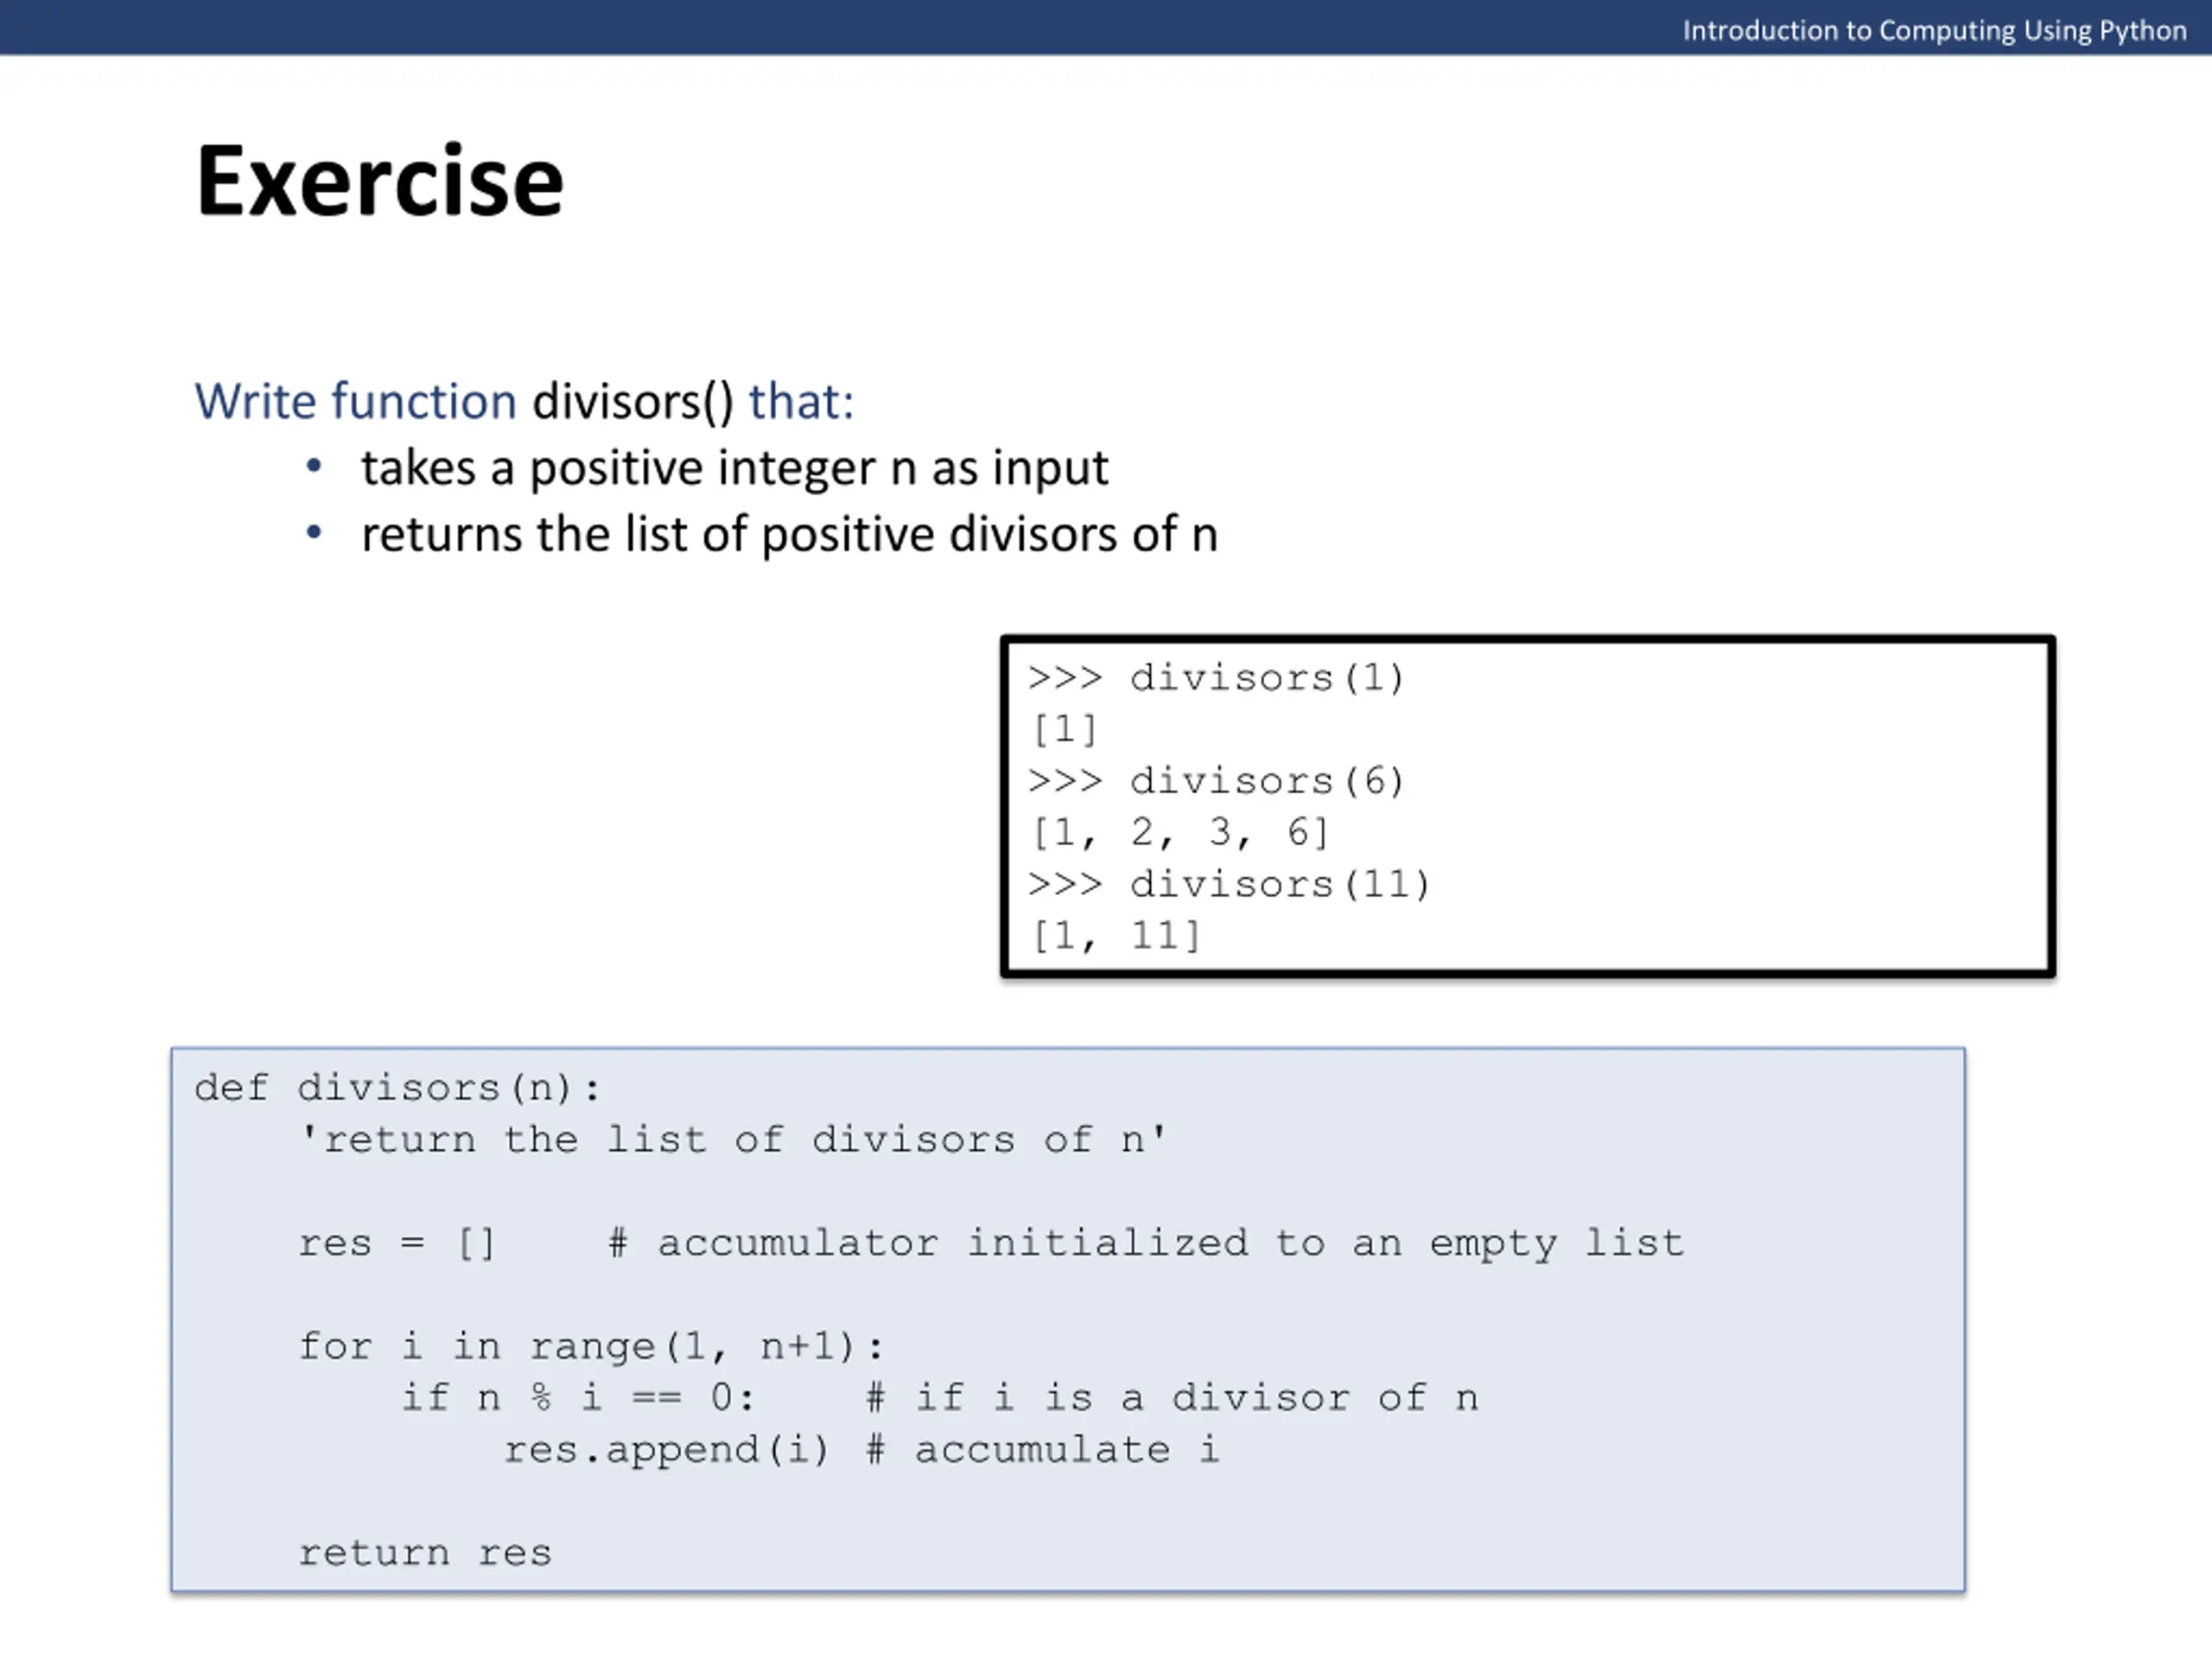2212x1659 pixels.
Task: Click the first bullet about positive integer n
Action: pos(735,468)
